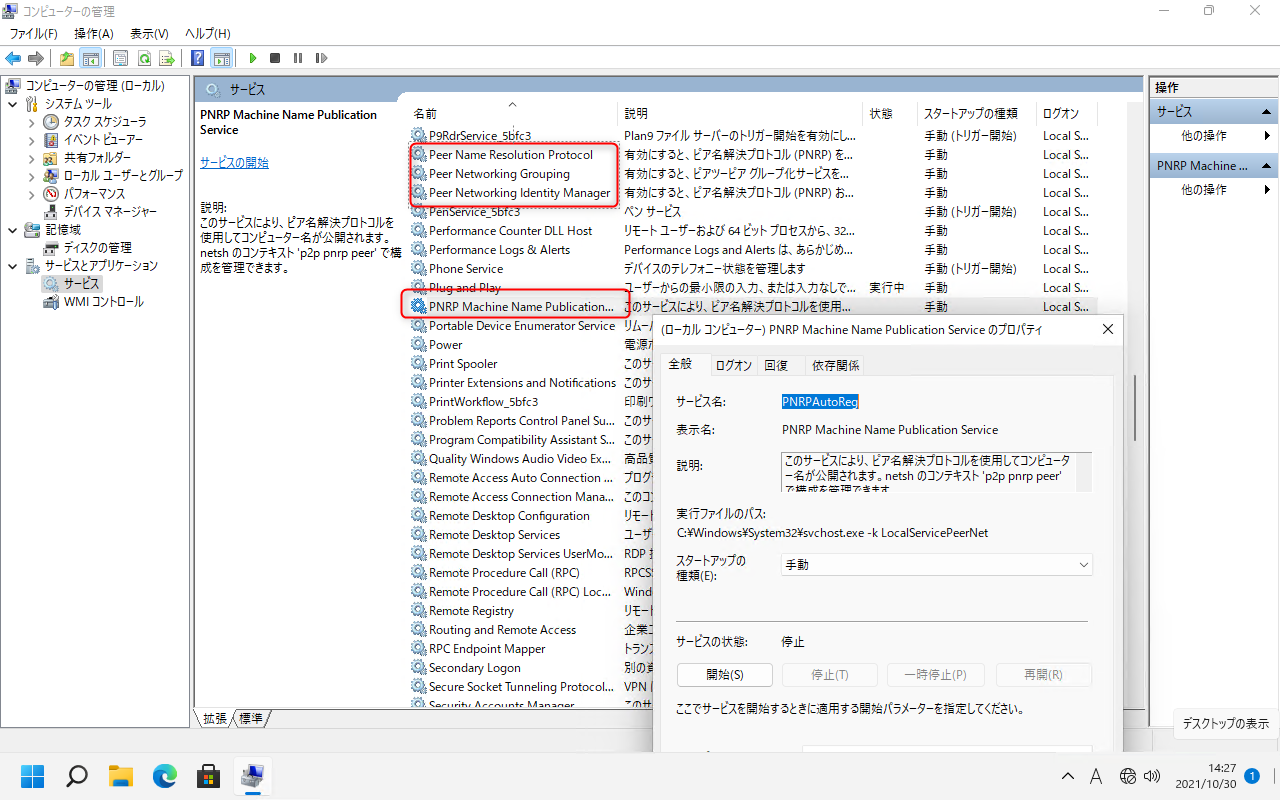The height and width of the screenshot is (800, 1280).
Task: Sort services by スタートアップの種類 column
Action: click(x=977, y=113)
